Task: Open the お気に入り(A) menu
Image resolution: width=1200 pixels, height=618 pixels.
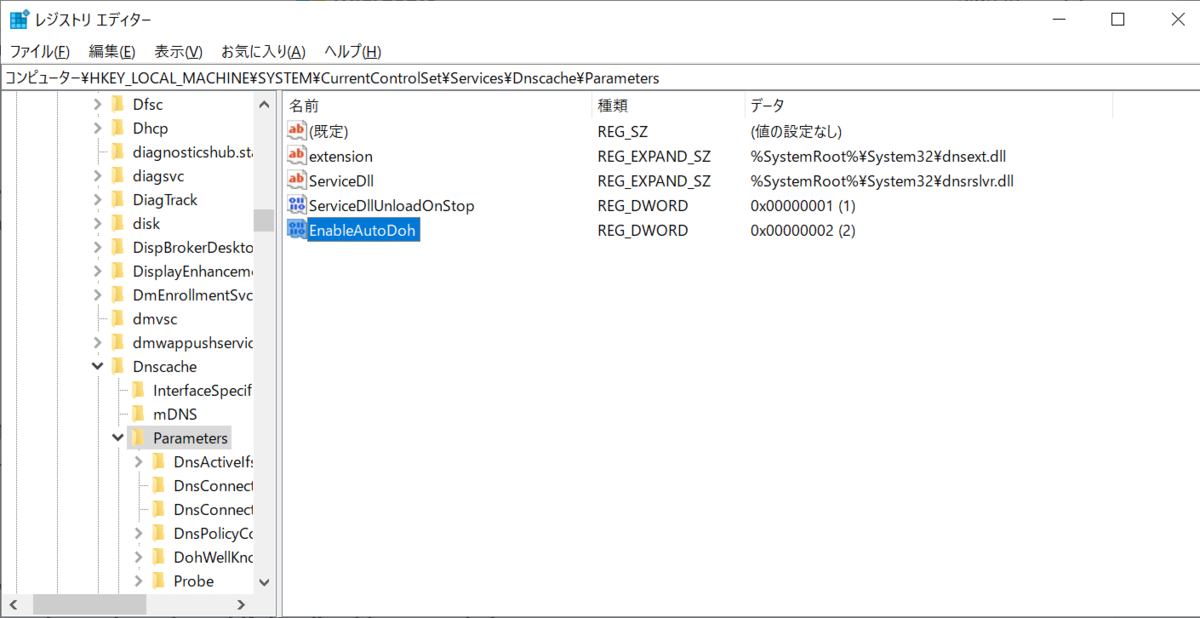Action: (x=263, y=51)
